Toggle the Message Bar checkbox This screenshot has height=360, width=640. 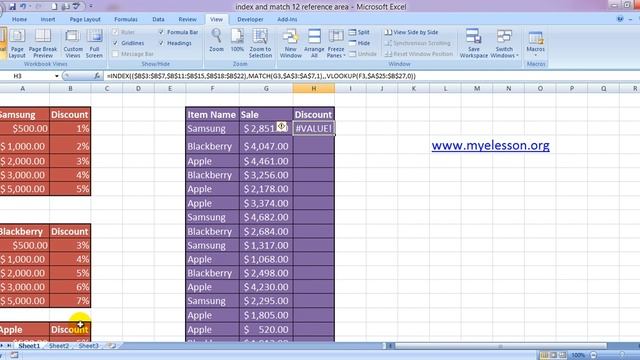click(116, 54)
